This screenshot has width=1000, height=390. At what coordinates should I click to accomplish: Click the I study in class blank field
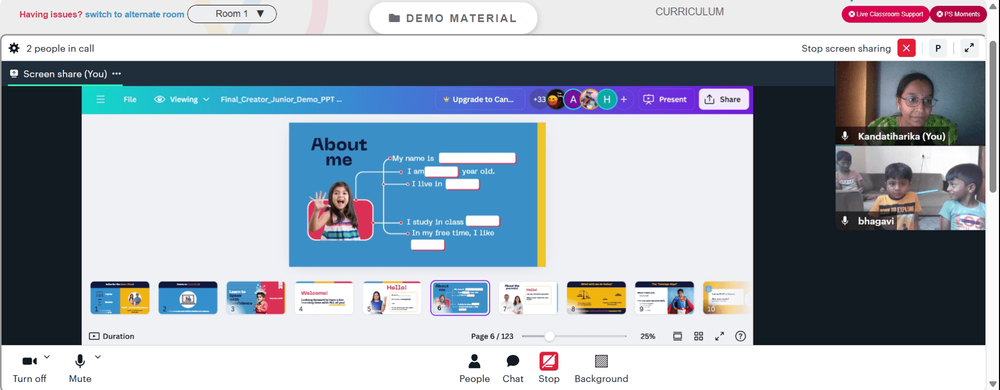coord(482,221)
